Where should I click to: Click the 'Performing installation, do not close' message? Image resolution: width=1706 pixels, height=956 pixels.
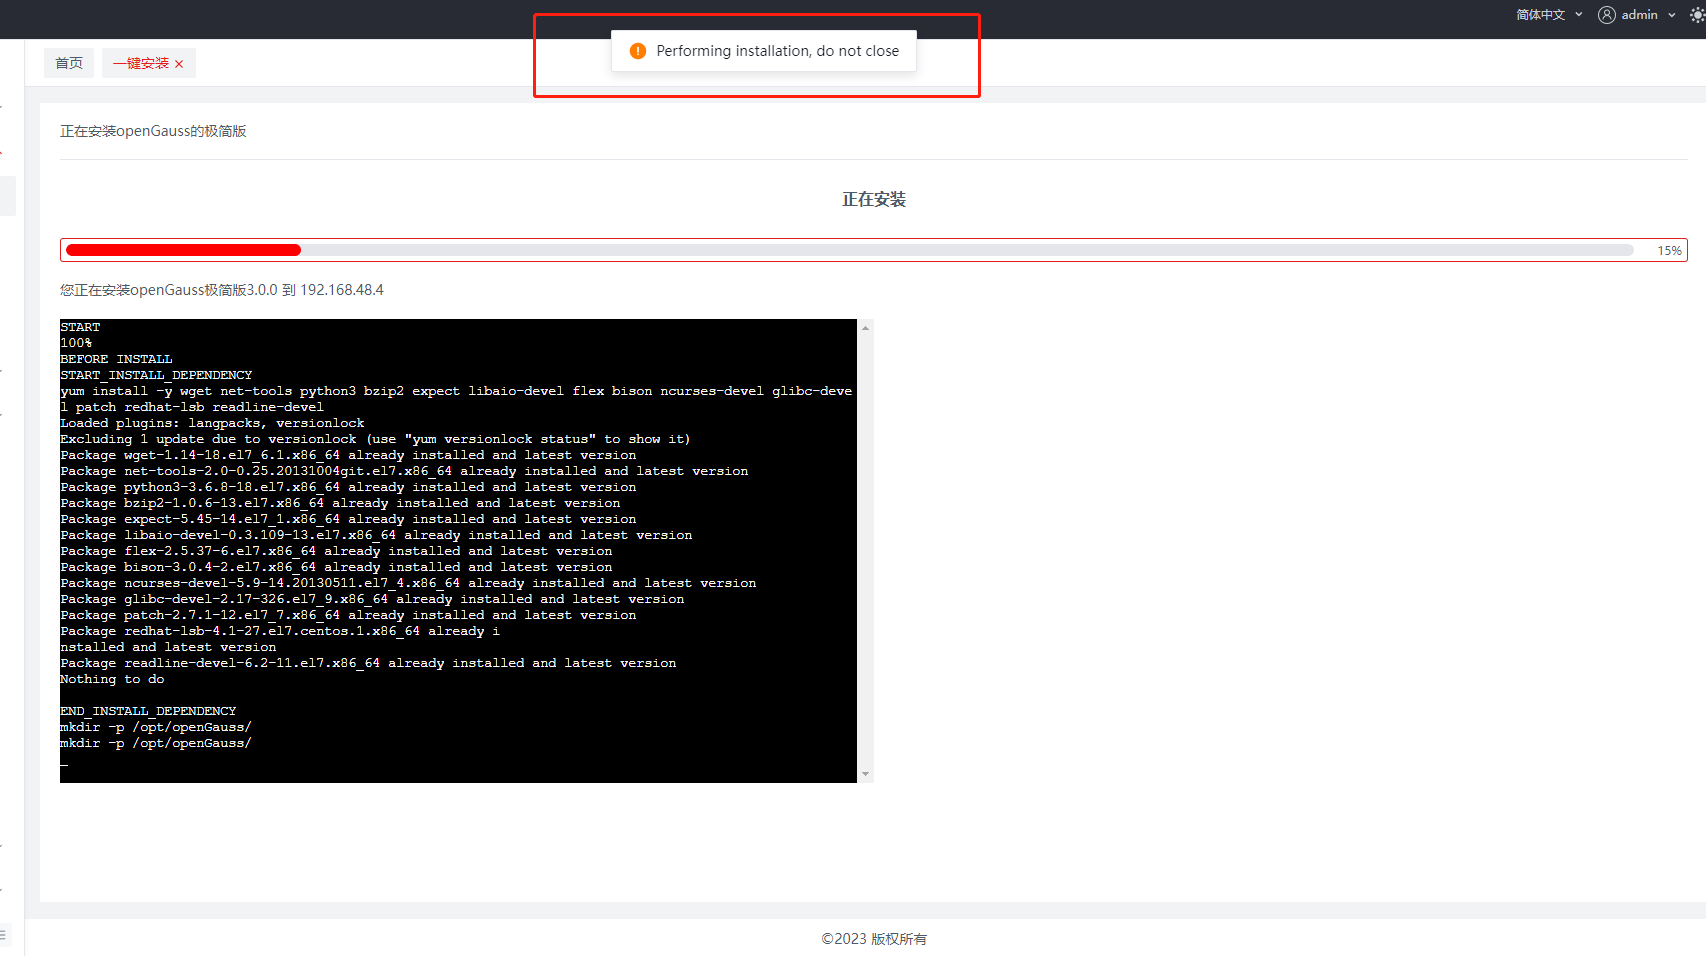[x=777, y=51]
